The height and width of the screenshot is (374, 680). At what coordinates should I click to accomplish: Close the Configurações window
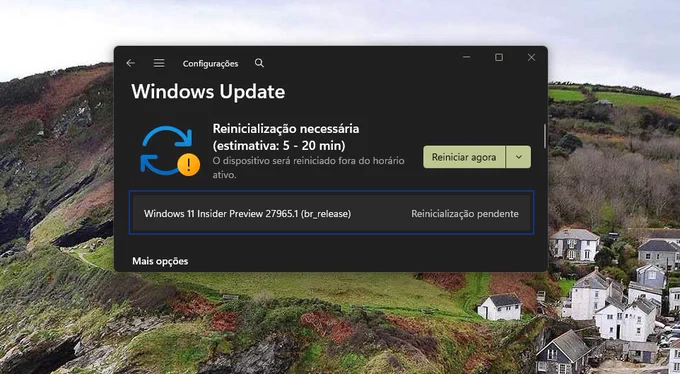click(x=531, y=57)
